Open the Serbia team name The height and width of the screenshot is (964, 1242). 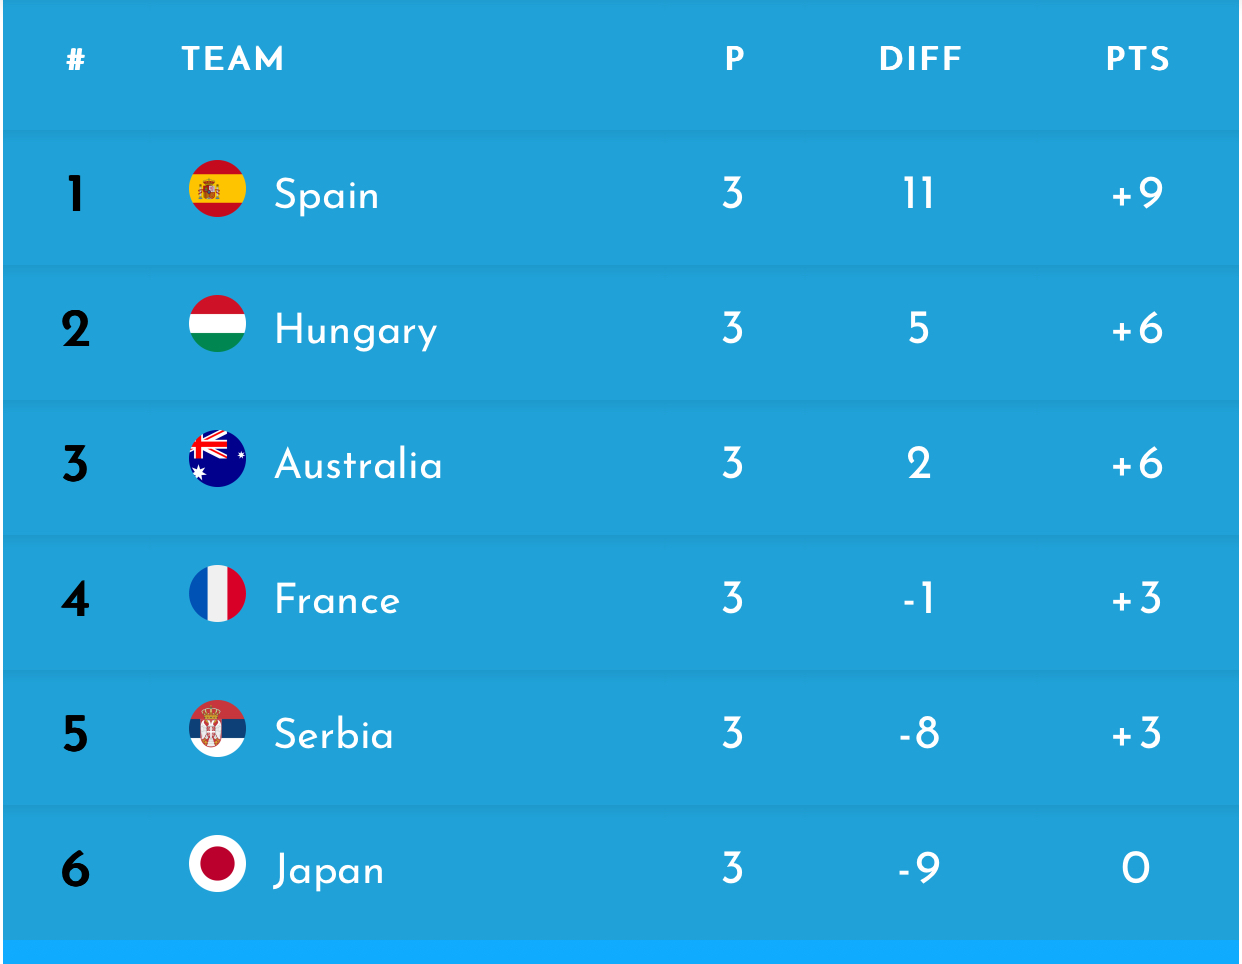click(334, 734)
